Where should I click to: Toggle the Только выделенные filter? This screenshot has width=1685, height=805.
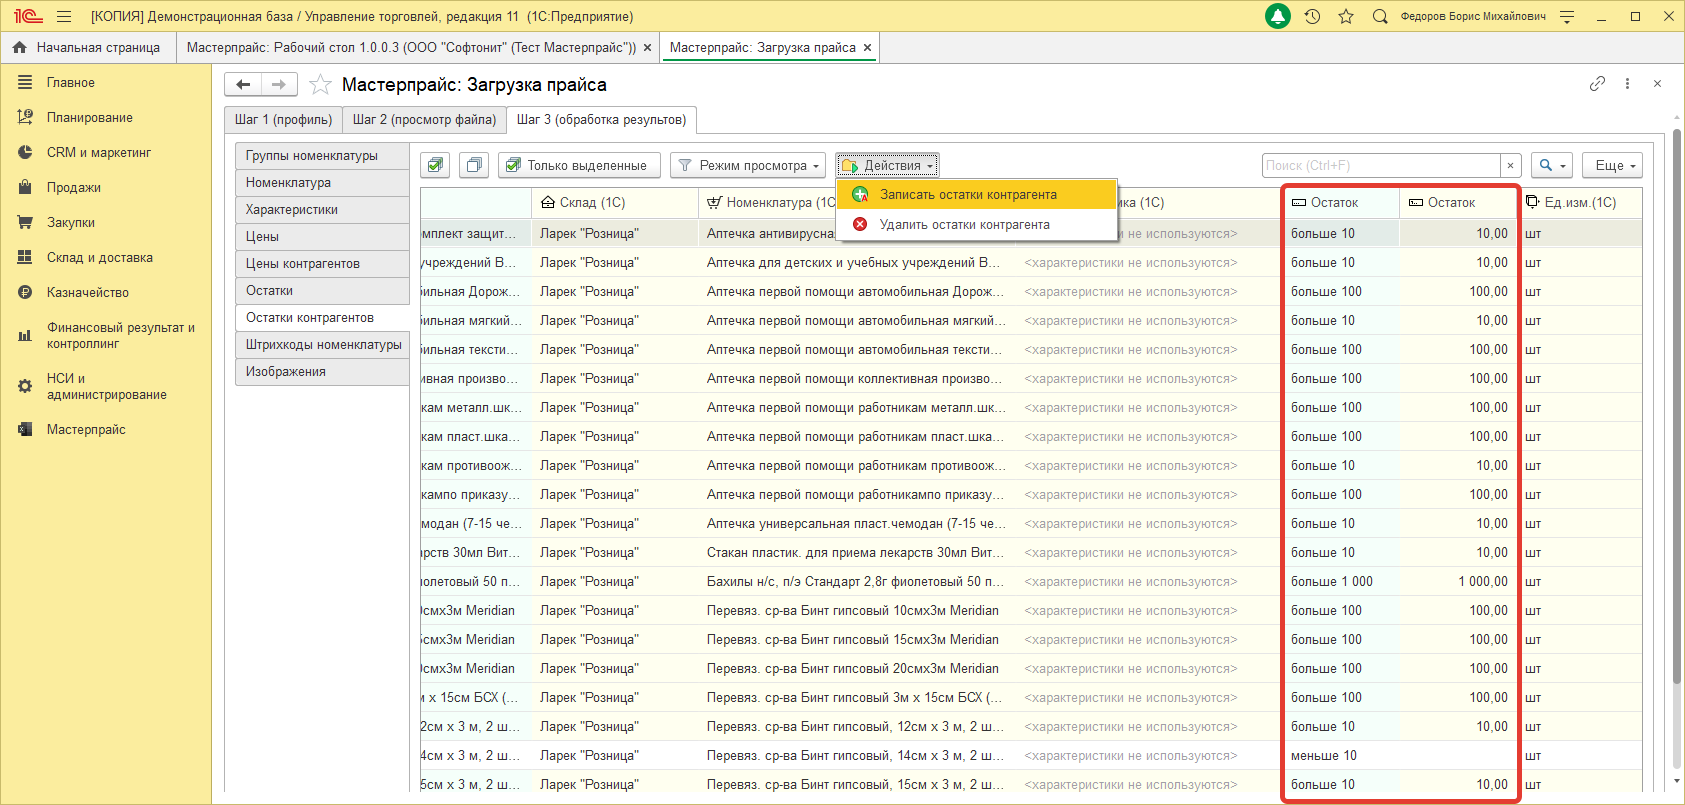coord(579,165)
